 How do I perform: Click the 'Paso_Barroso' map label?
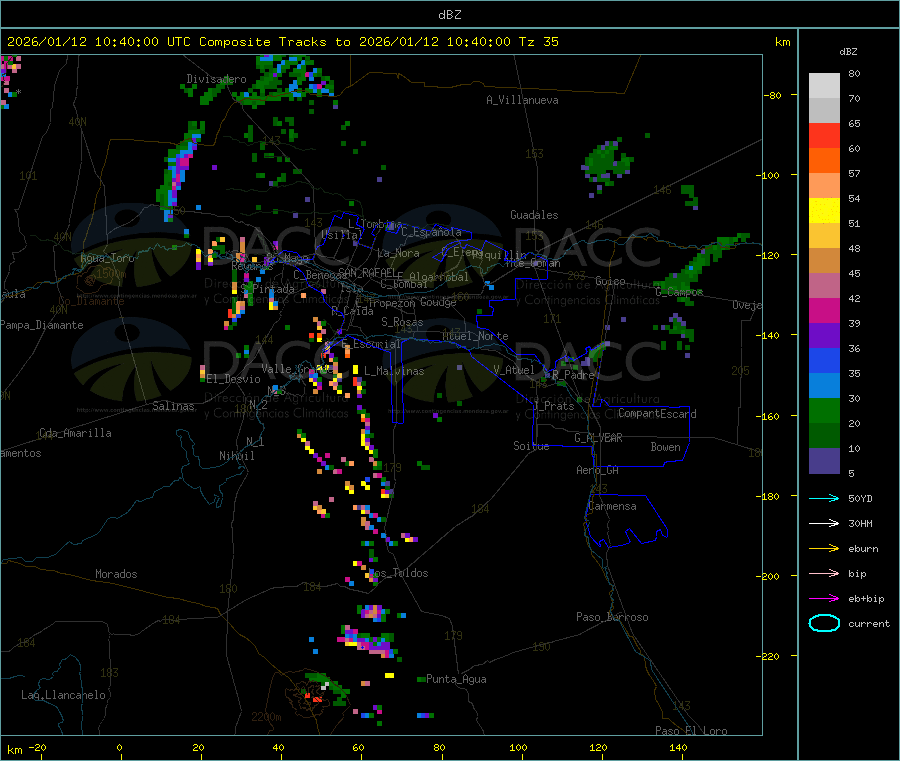(612, 617)
